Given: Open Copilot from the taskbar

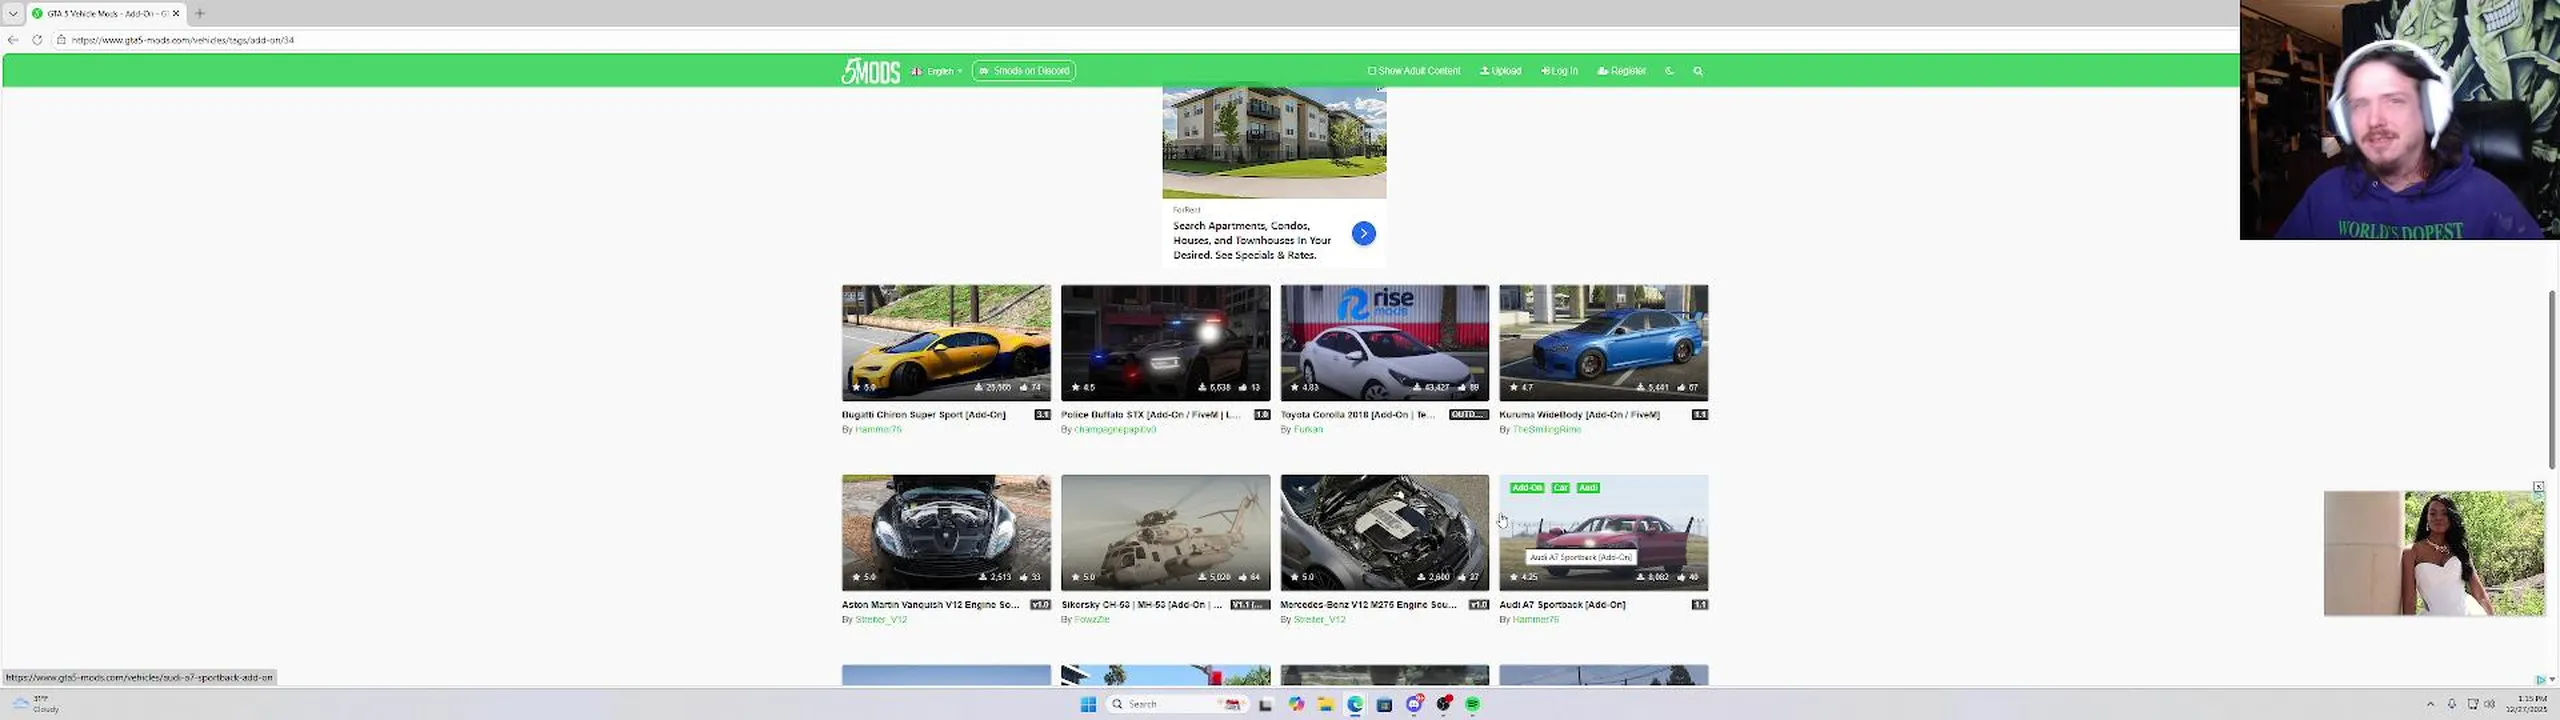Looking at the screenshot, I should (x=1296, y=704).
